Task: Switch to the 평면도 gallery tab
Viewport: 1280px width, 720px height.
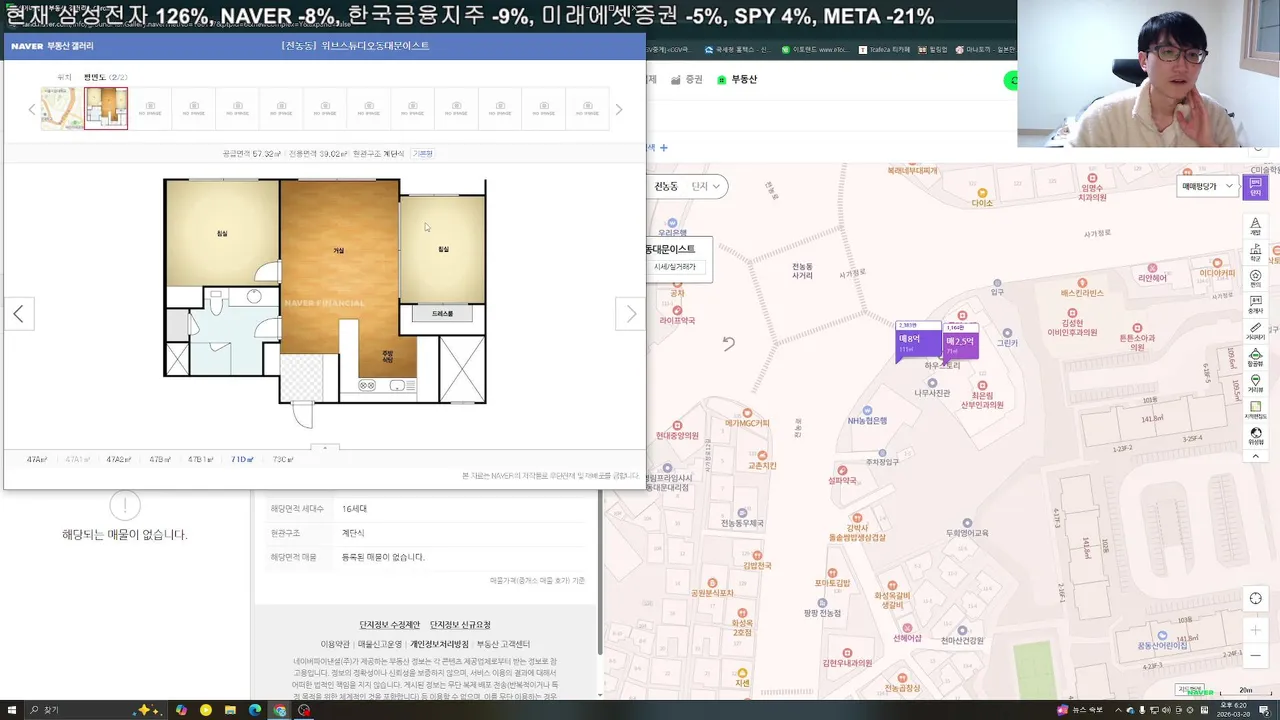Action: tap(105, 77)
